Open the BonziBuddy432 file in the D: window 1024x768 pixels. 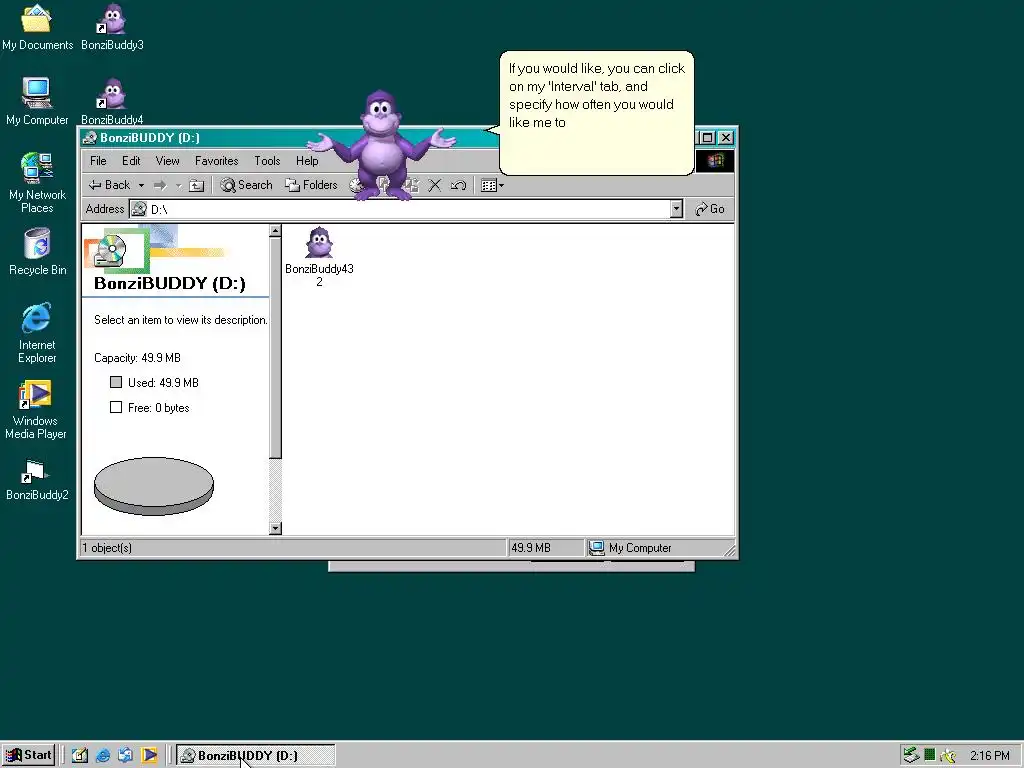click(319, 256)
